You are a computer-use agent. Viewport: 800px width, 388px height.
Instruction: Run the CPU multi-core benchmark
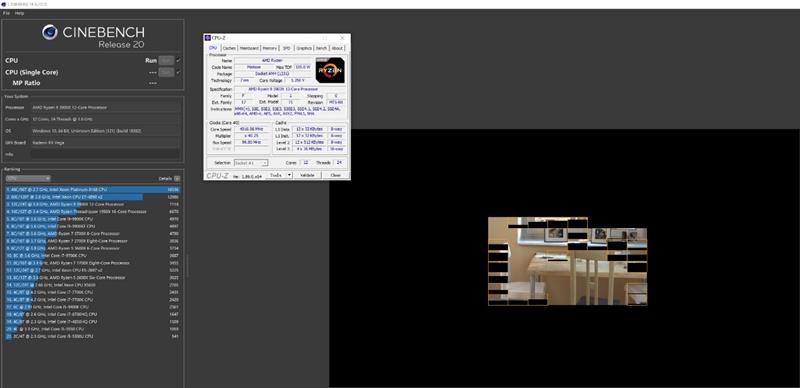(x=166, y=60)
